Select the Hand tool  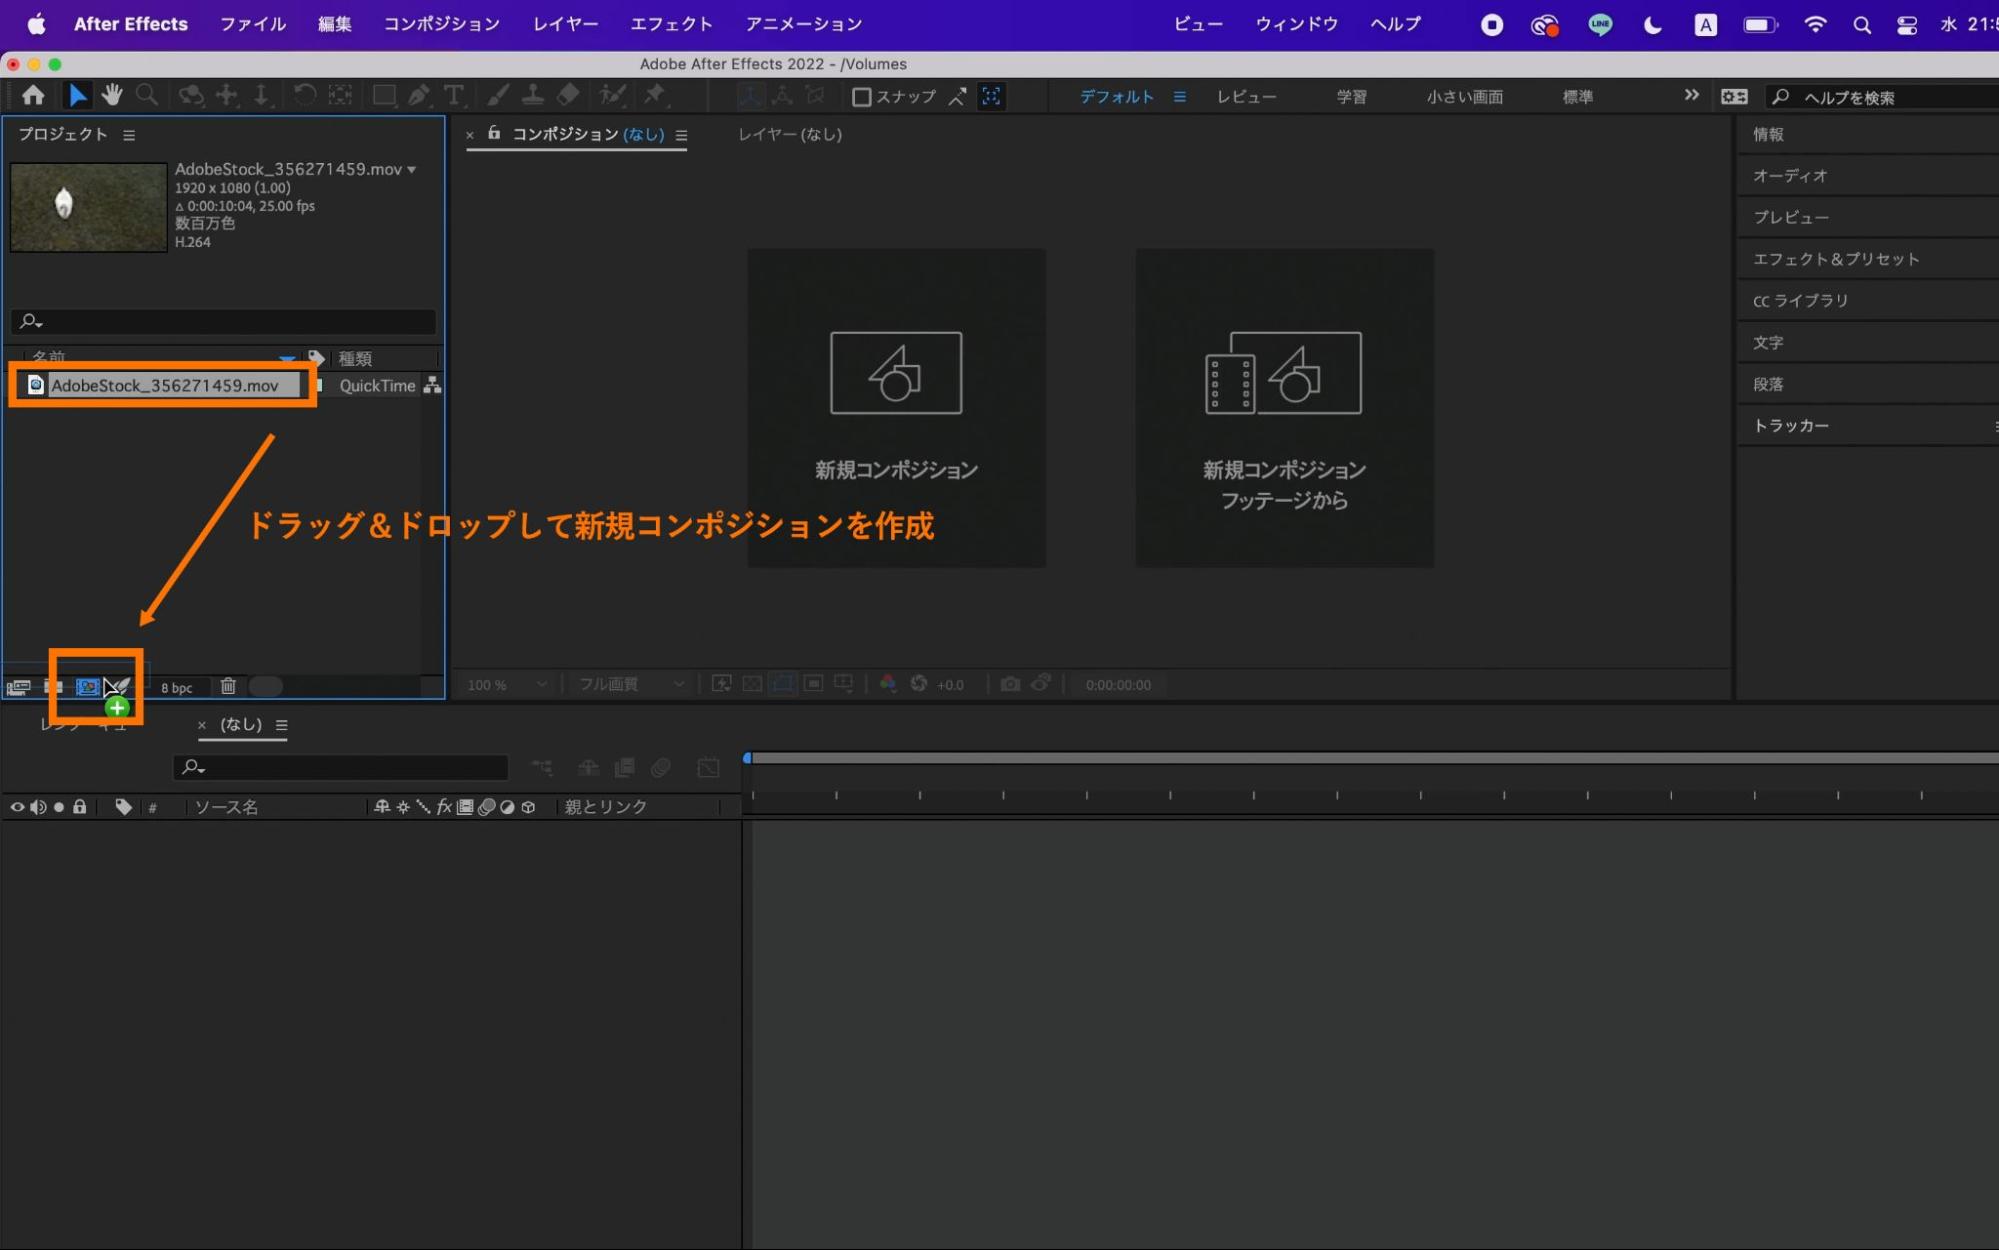(112, 95)
